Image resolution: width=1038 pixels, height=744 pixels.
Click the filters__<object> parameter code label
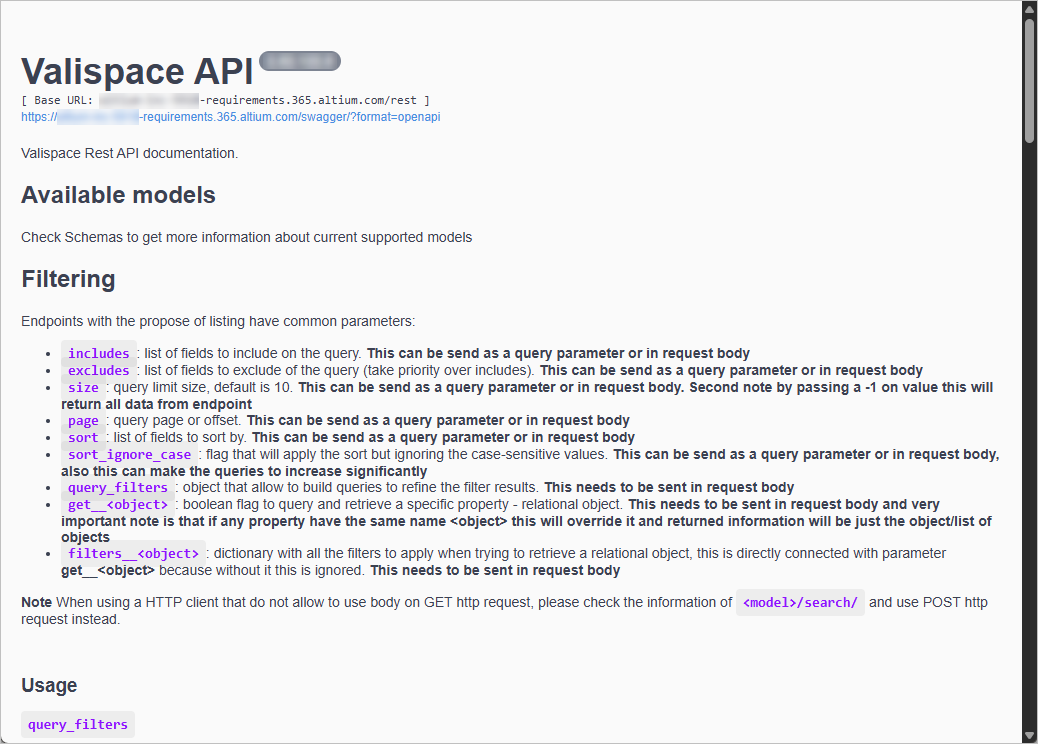[x=134, y=554]
